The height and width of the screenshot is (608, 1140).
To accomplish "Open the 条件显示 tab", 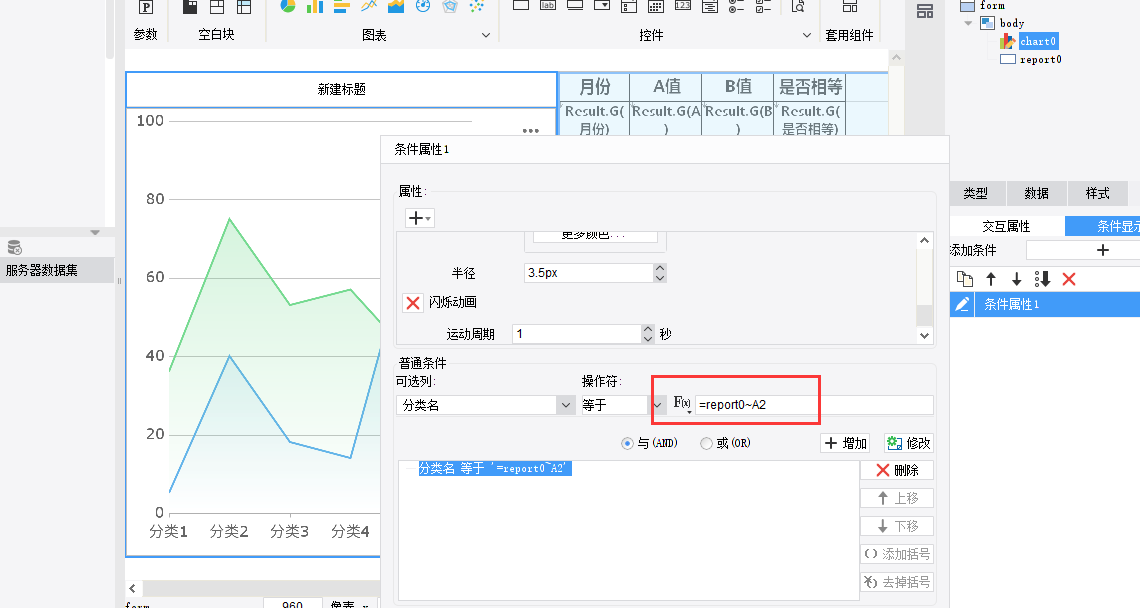I will (1103, 226).
